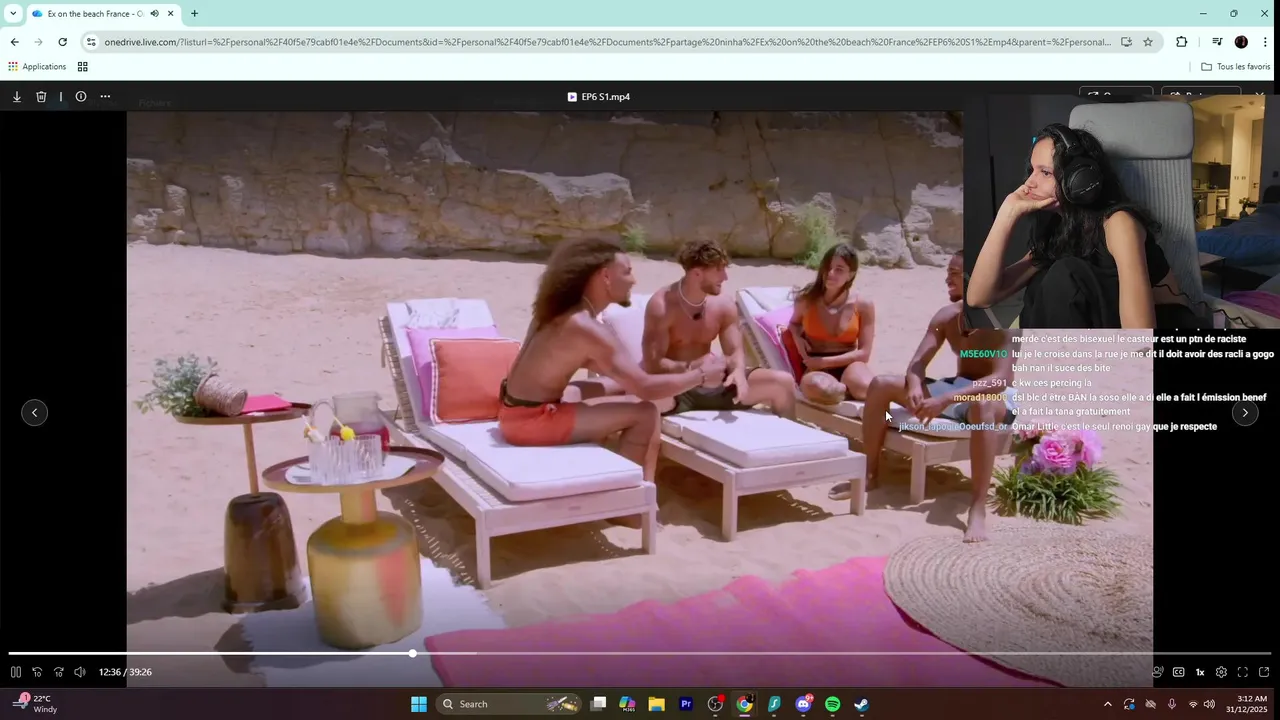1280x720 pixels.
Task: Delete the file with trash icon
Action: click(x=41, y=97)
